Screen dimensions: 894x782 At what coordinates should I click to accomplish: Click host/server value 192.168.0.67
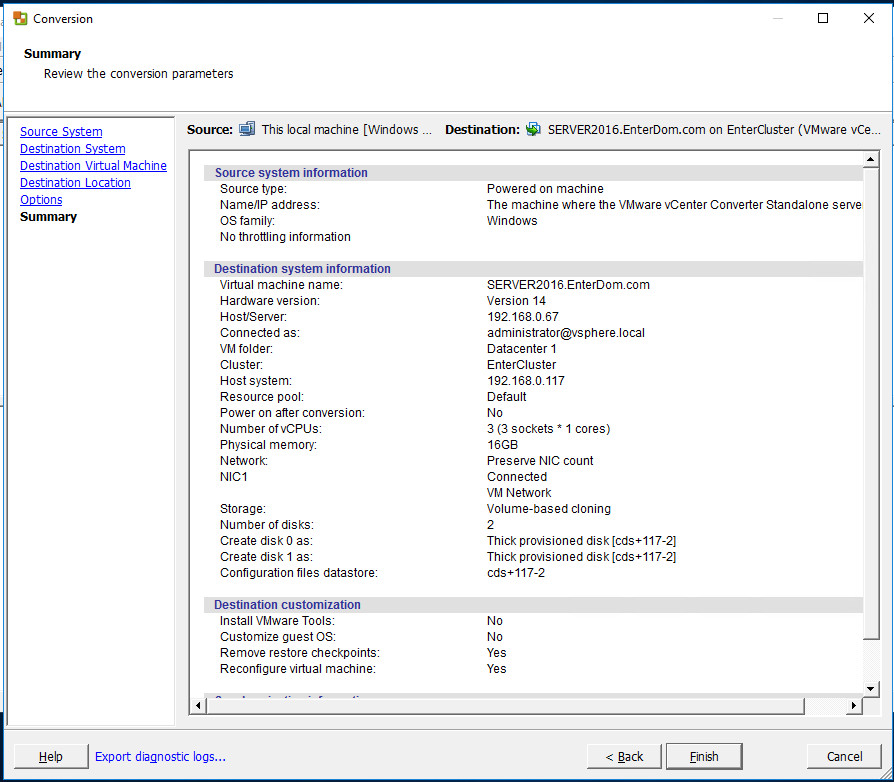tap(523, 316)
